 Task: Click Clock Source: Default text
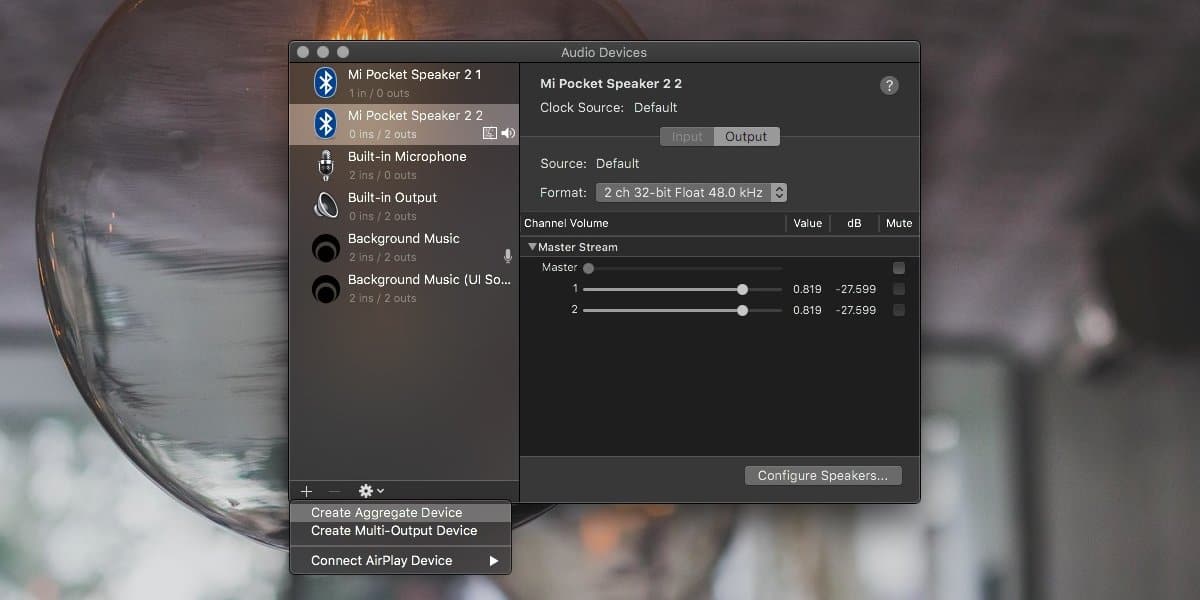609,108
